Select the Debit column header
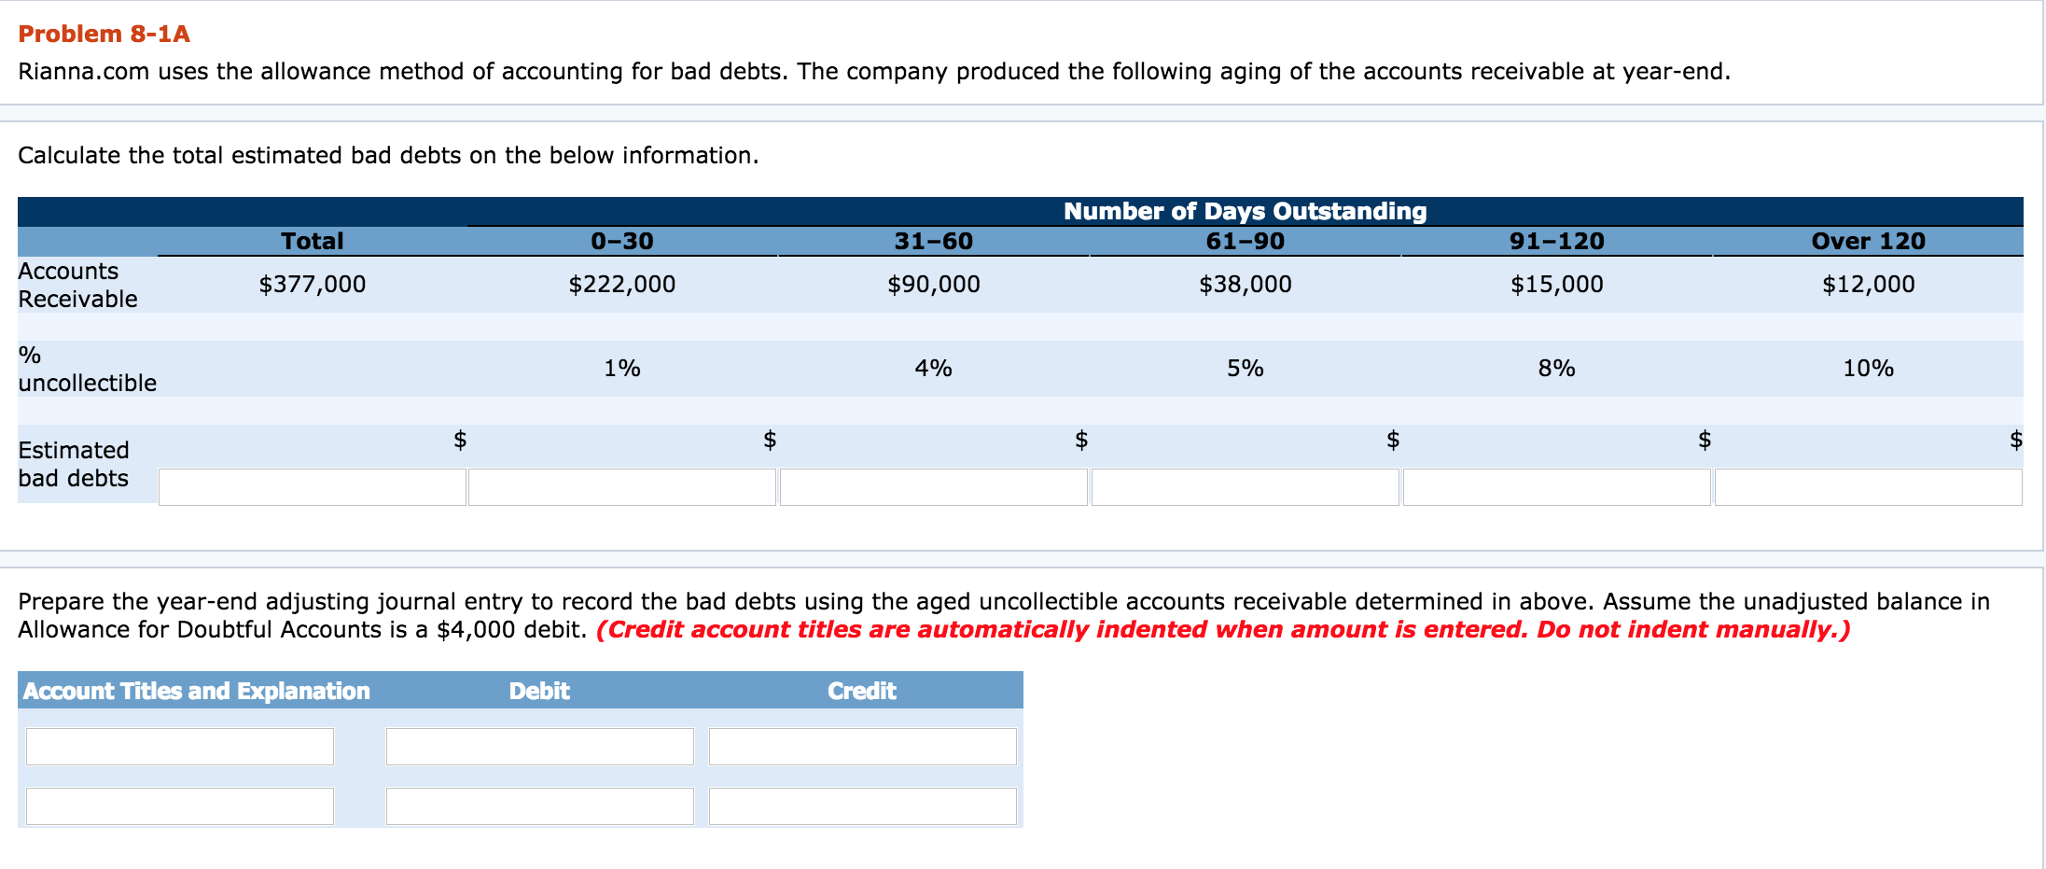This screenshot has width=2046, height=869. [539, 691]
